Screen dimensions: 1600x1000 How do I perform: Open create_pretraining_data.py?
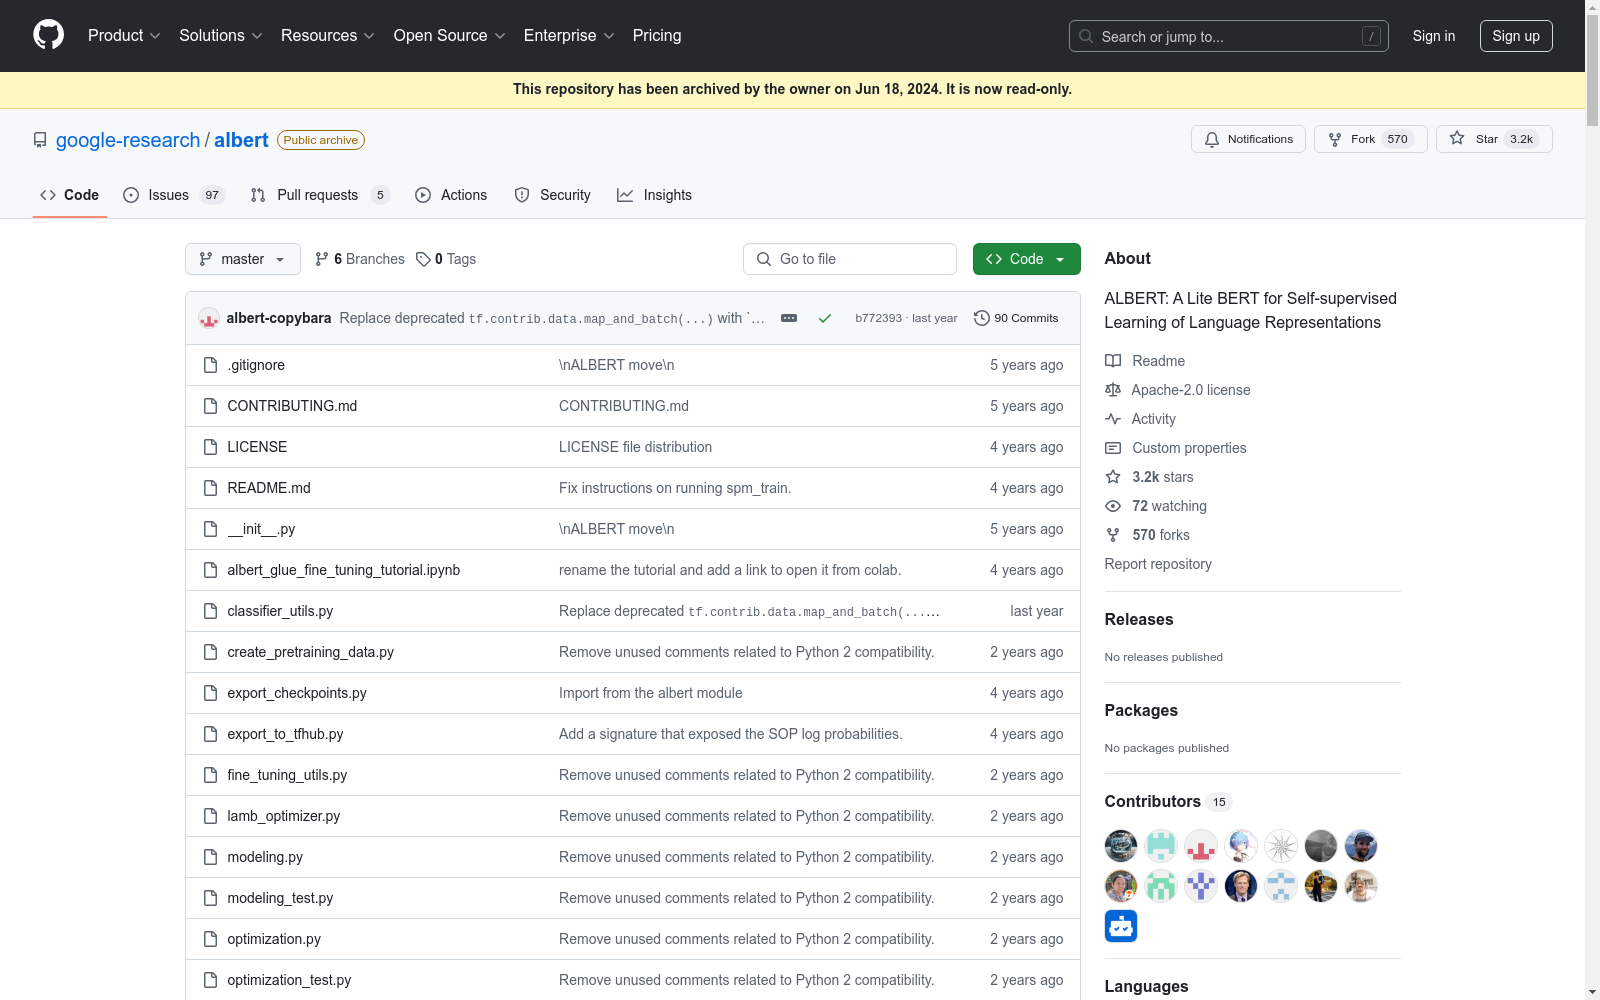(310, 652)
